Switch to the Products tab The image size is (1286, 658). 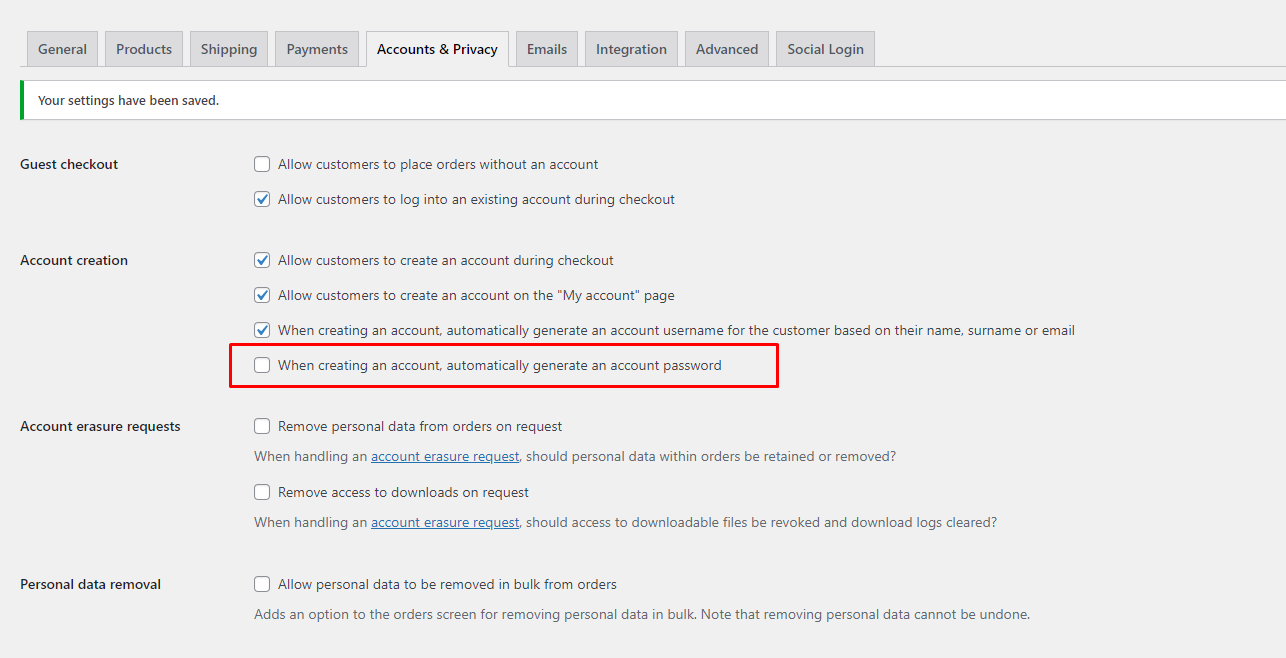144,49
